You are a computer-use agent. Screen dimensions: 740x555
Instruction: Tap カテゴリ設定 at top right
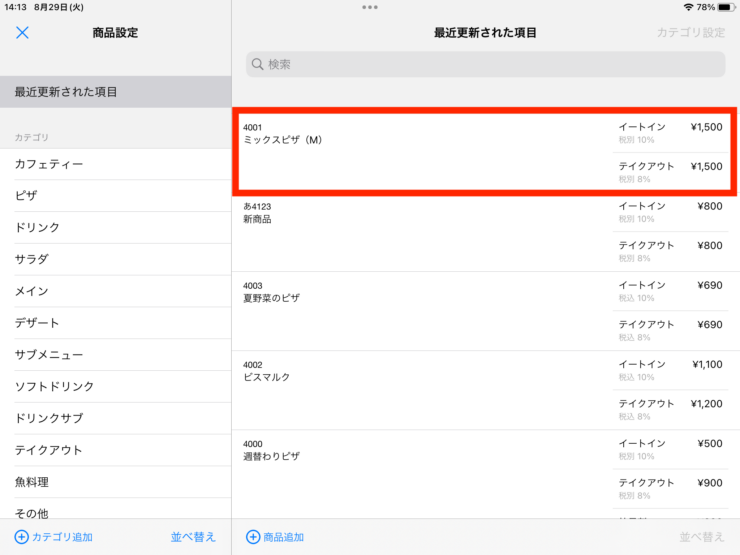point(691,33)
